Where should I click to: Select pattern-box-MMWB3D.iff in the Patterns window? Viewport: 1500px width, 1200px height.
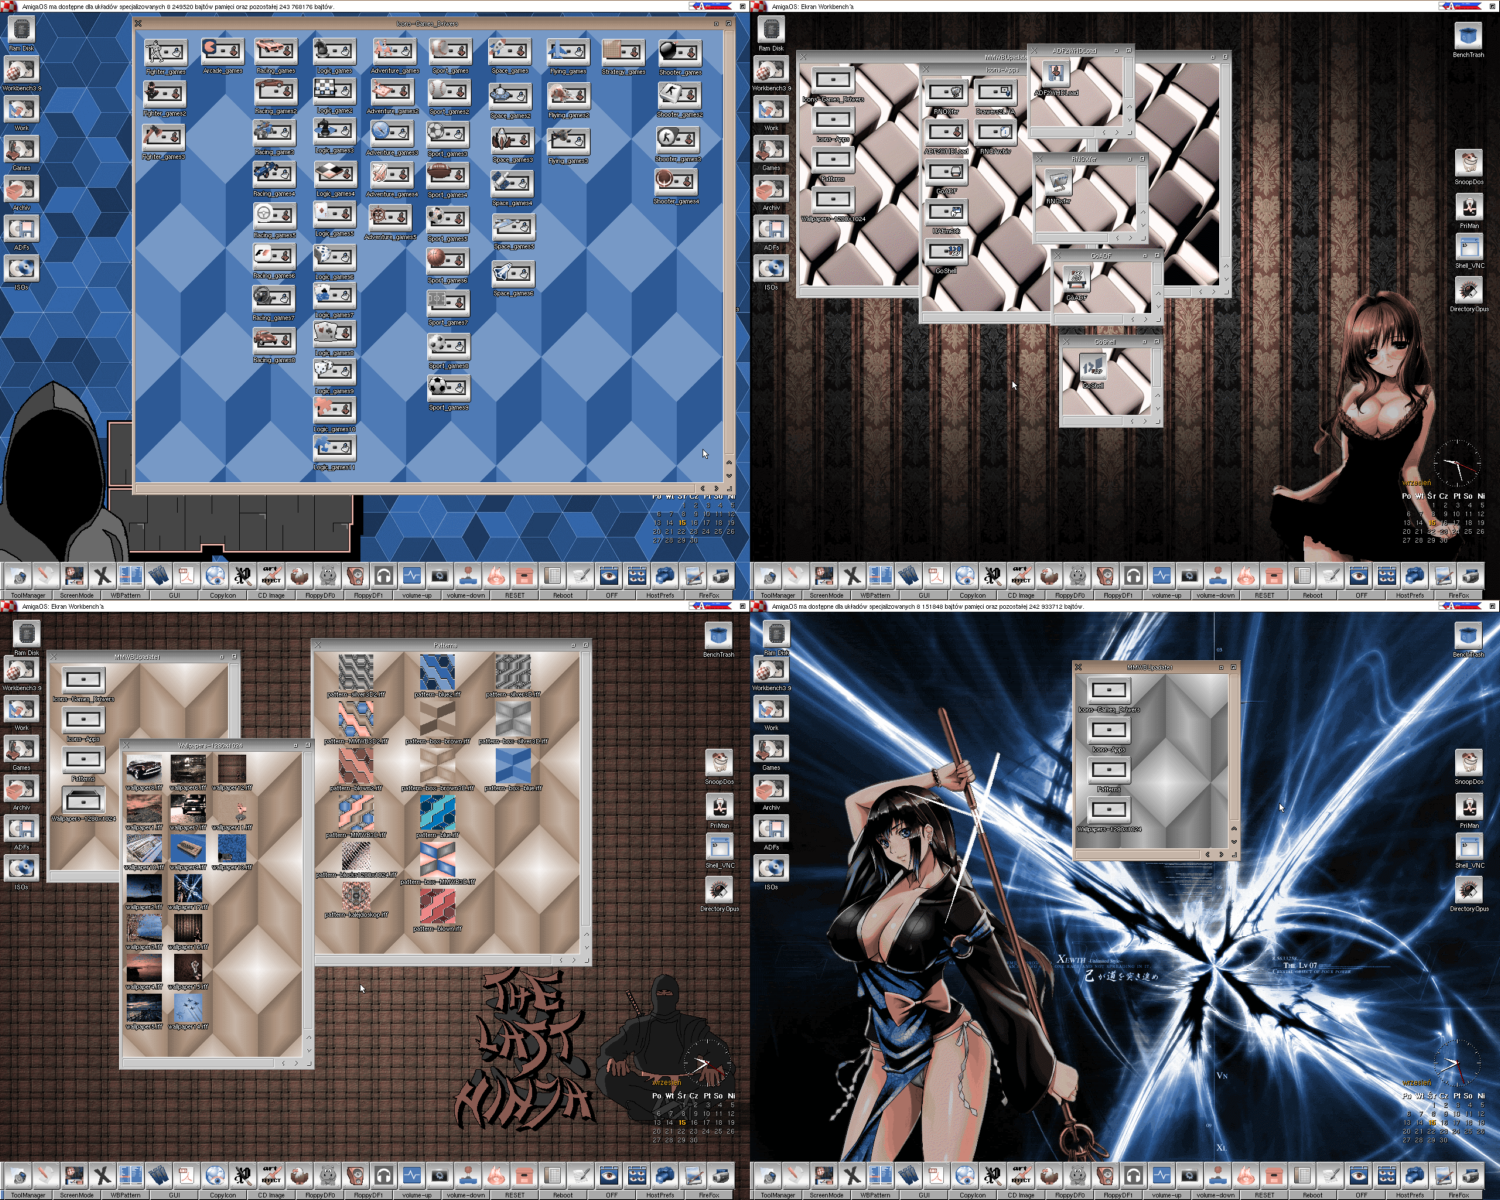[x=437, y=859]
